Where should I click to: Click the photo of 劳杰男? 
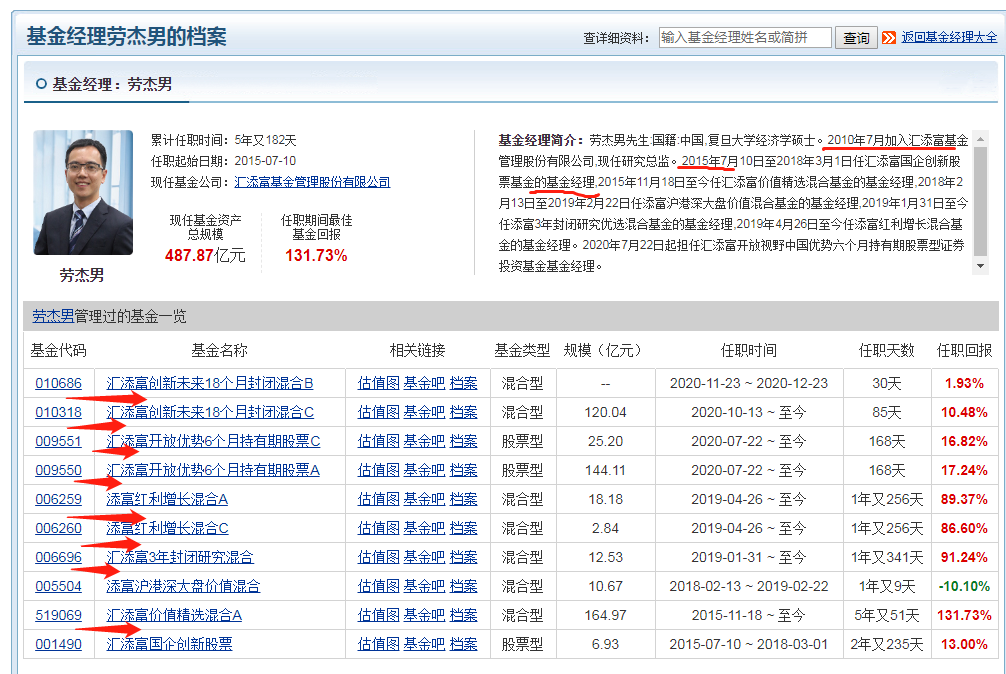click(83, 190)
